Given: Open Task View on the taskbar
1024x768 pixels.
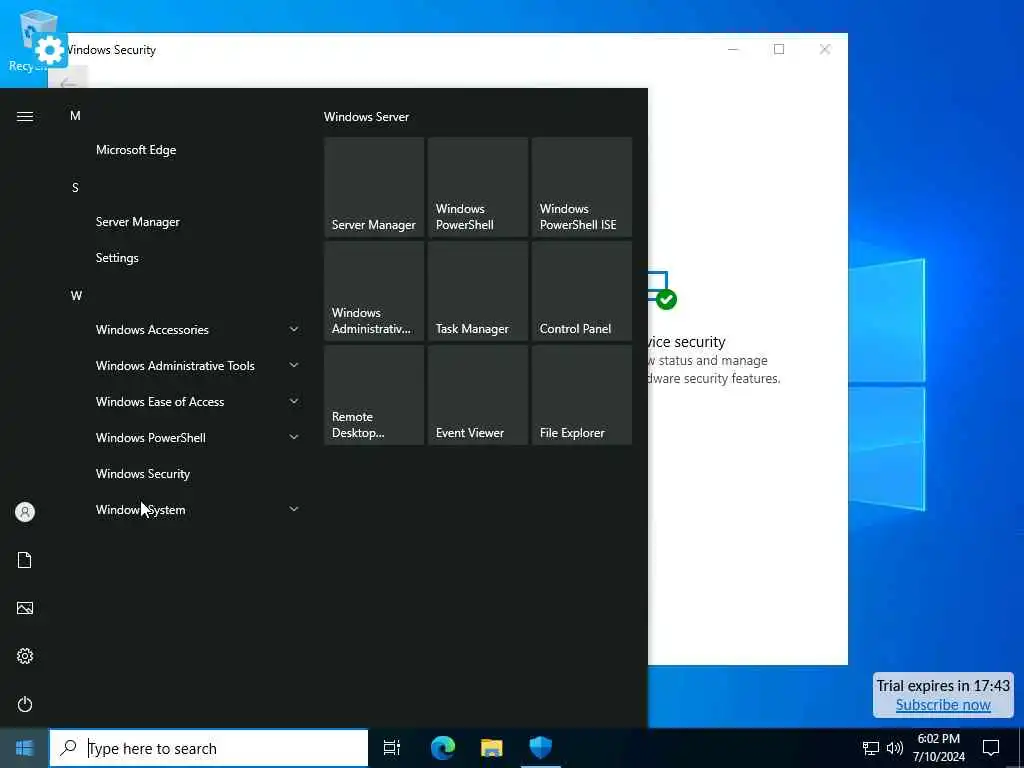Looking at the screenshot, I should click(x=392, y=748).
